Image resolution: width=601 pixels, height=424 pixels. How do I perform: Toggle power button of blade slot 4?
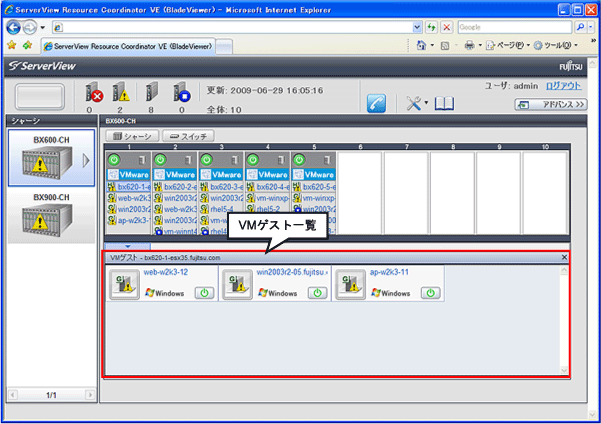point(253,159)
